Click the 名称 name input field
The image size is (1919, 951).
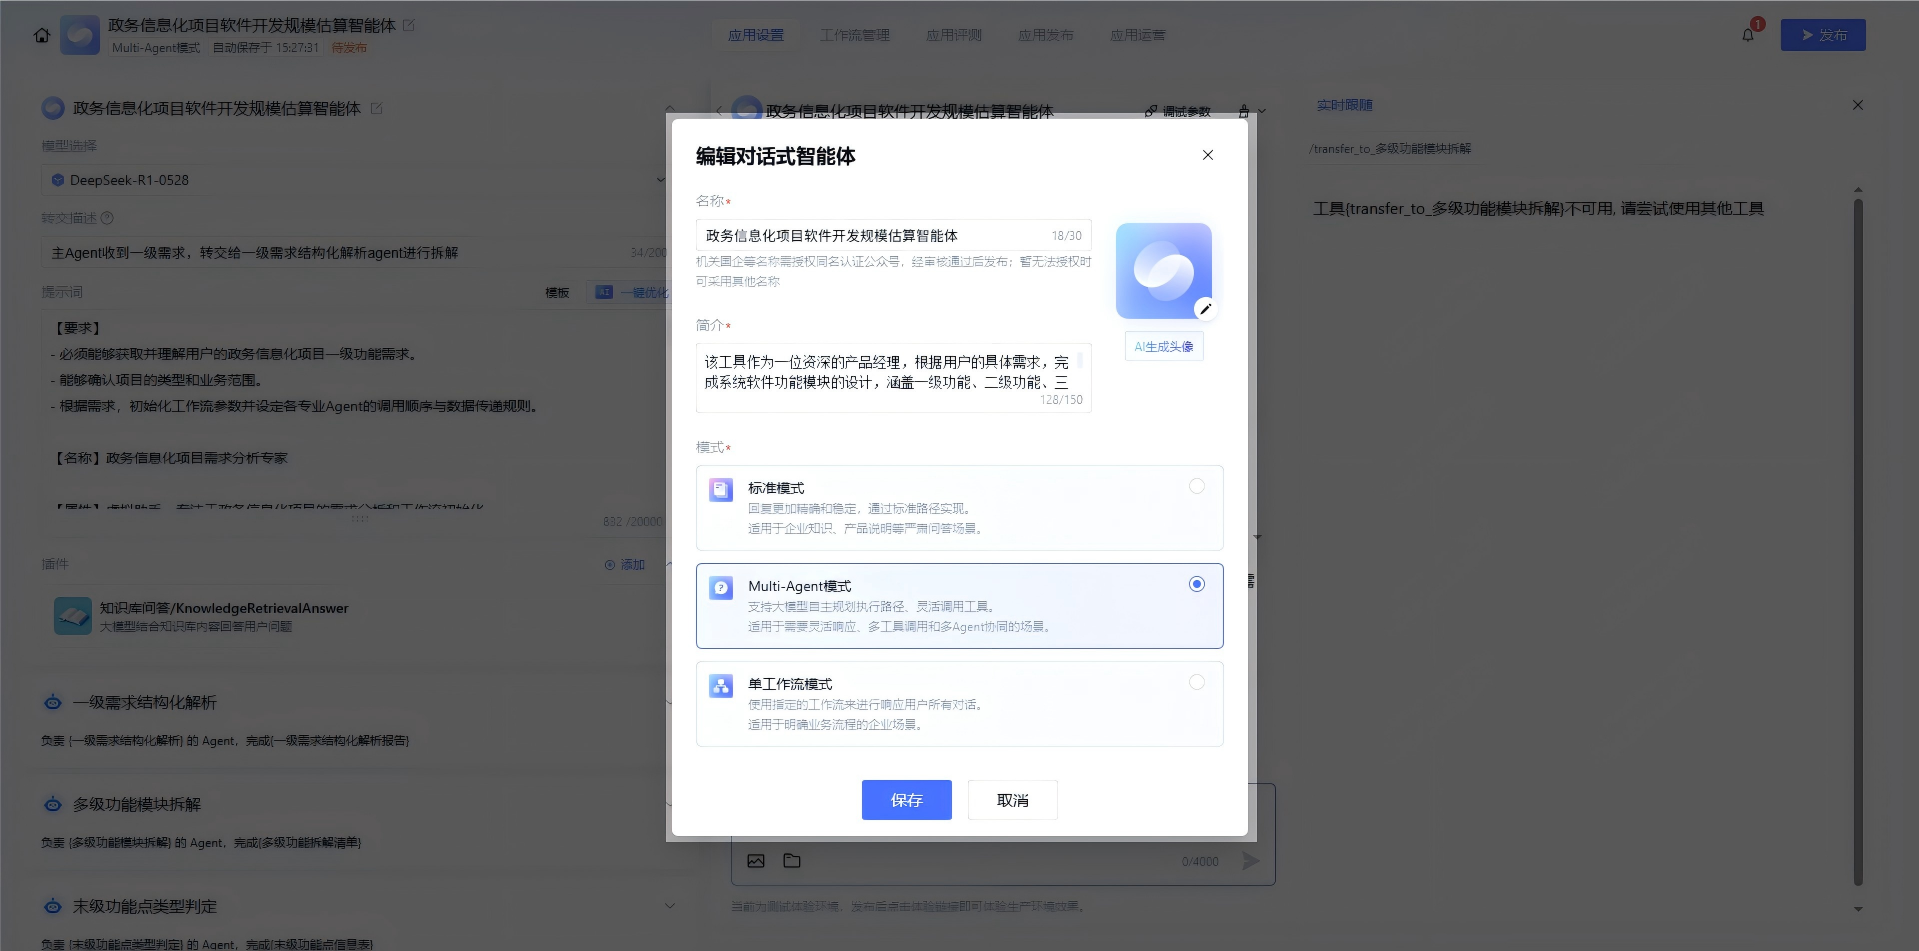tap(894, 236)
